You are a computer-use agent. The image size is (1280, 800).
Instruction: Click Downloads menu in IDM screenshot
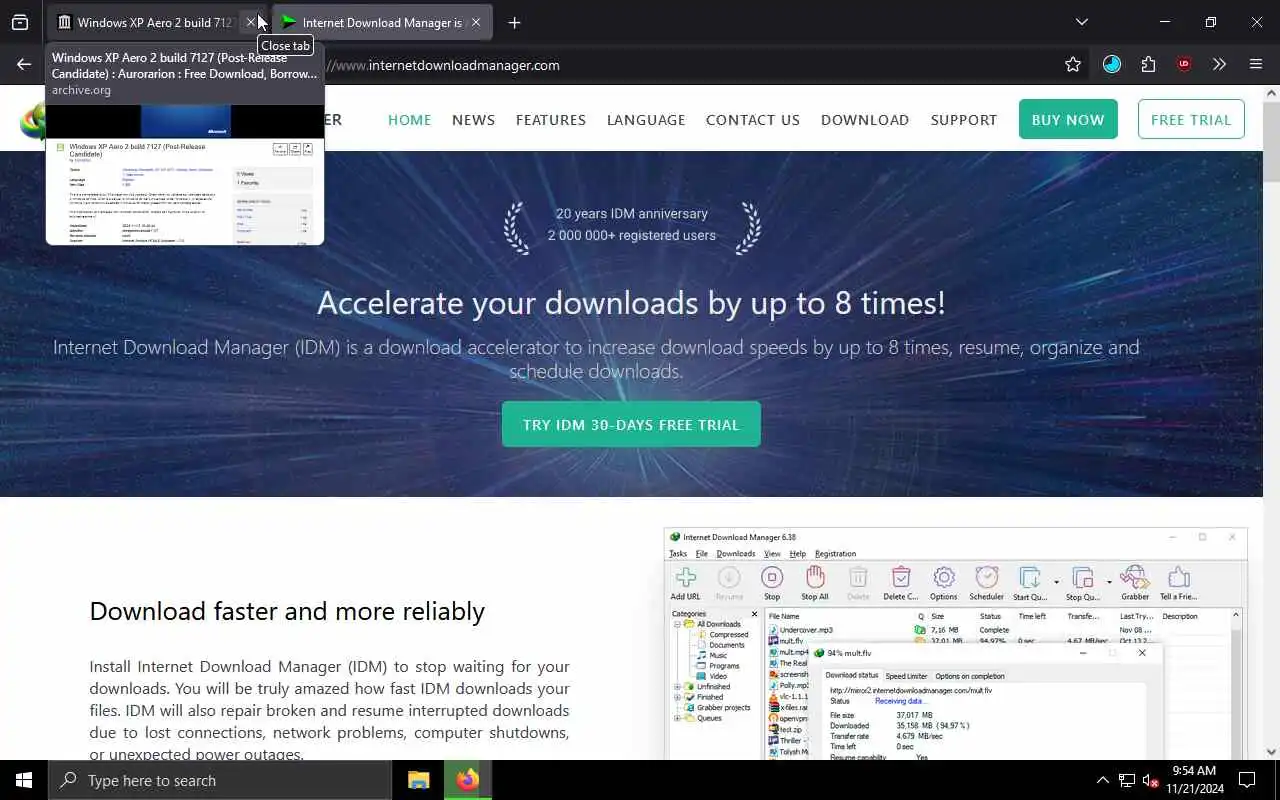[x=736, y=553]
